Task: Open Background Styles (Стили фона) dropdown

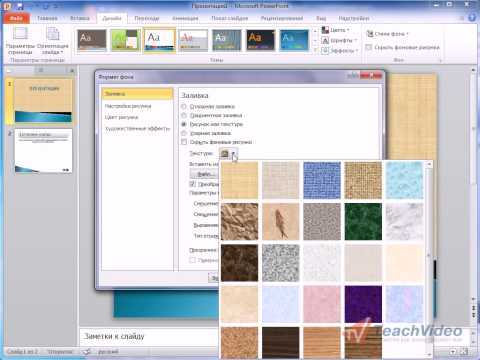Action: point(387,34)
